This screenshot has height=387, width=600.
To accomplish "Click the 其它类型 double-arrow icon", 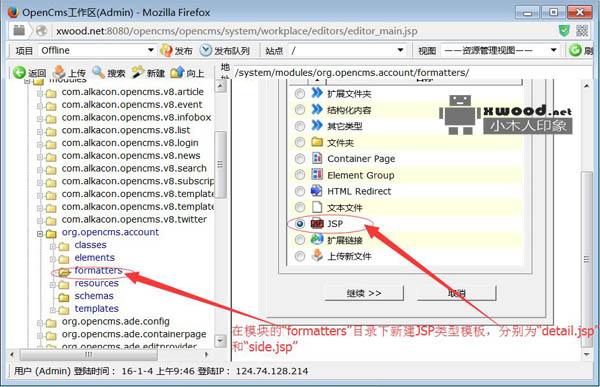I will tap(317, 125).
